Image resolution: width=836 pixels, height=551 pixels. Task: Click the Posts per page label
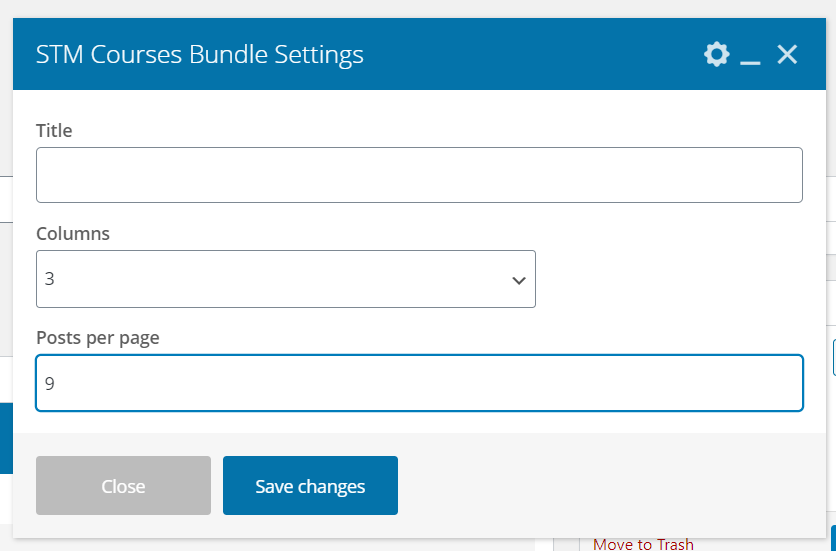pos(98,337)
